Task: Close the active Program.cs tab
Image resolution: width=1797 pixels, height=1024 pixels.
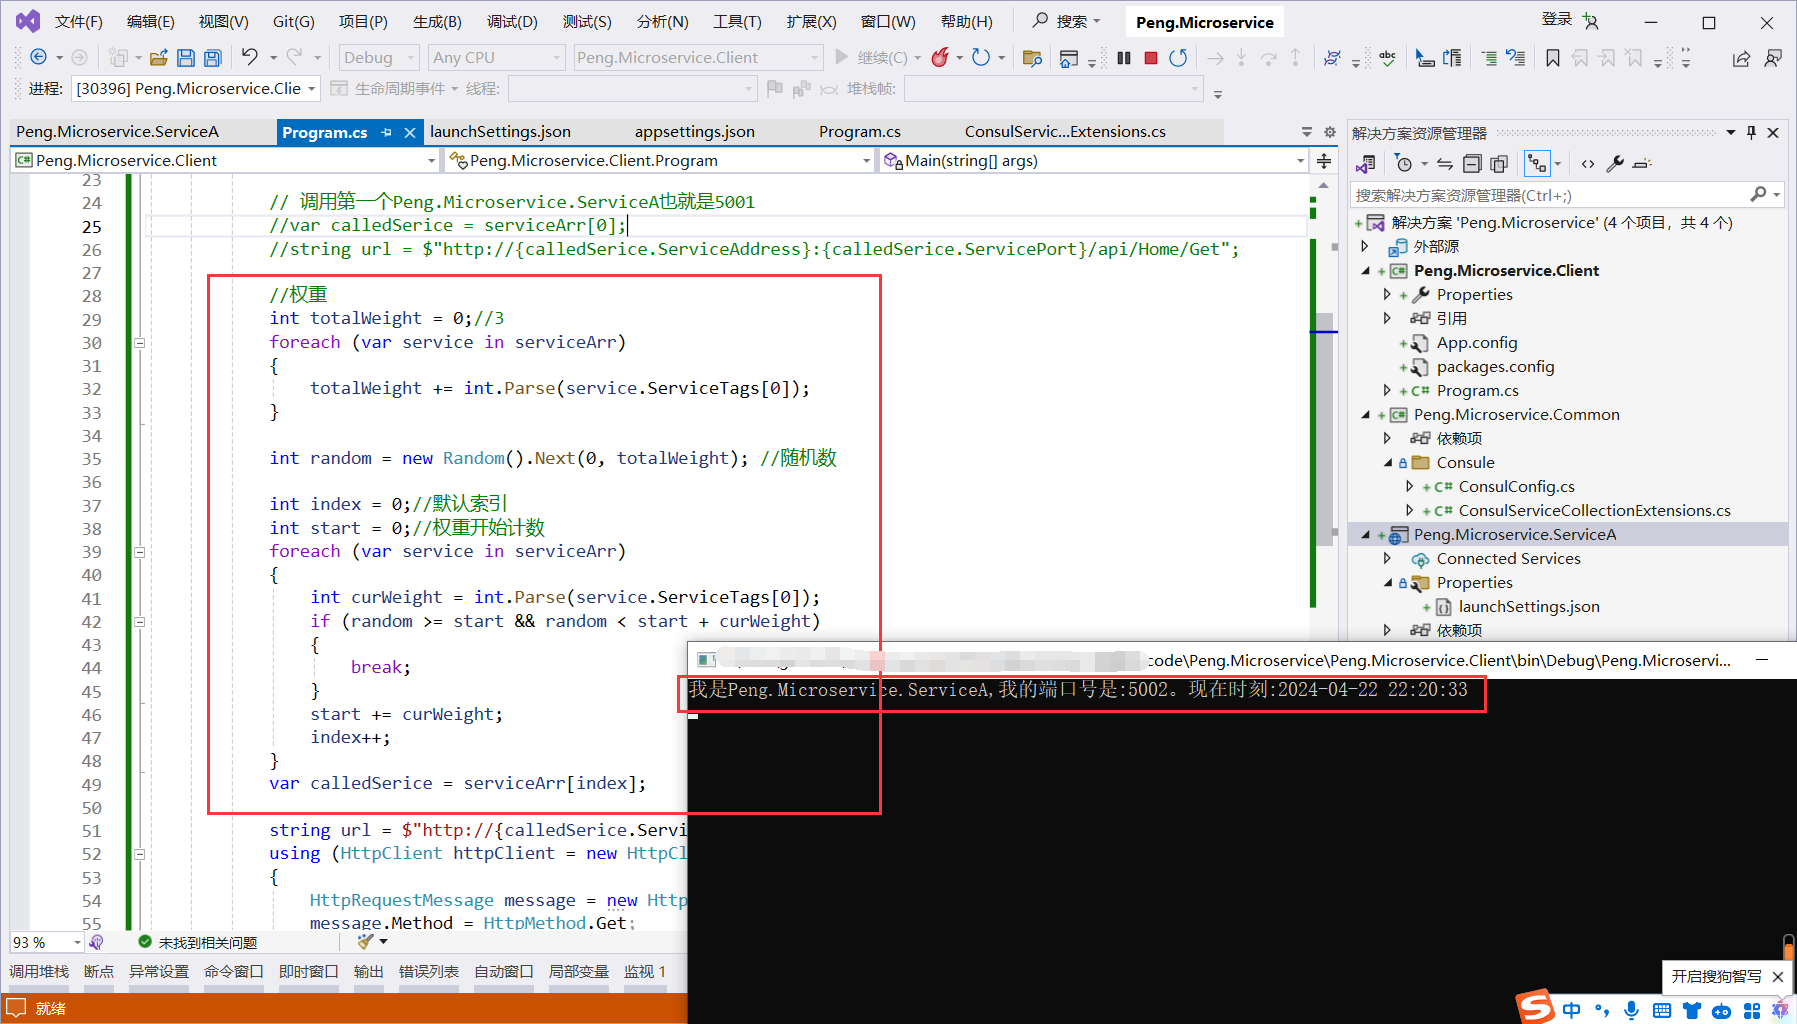Action: click(410, 132)
